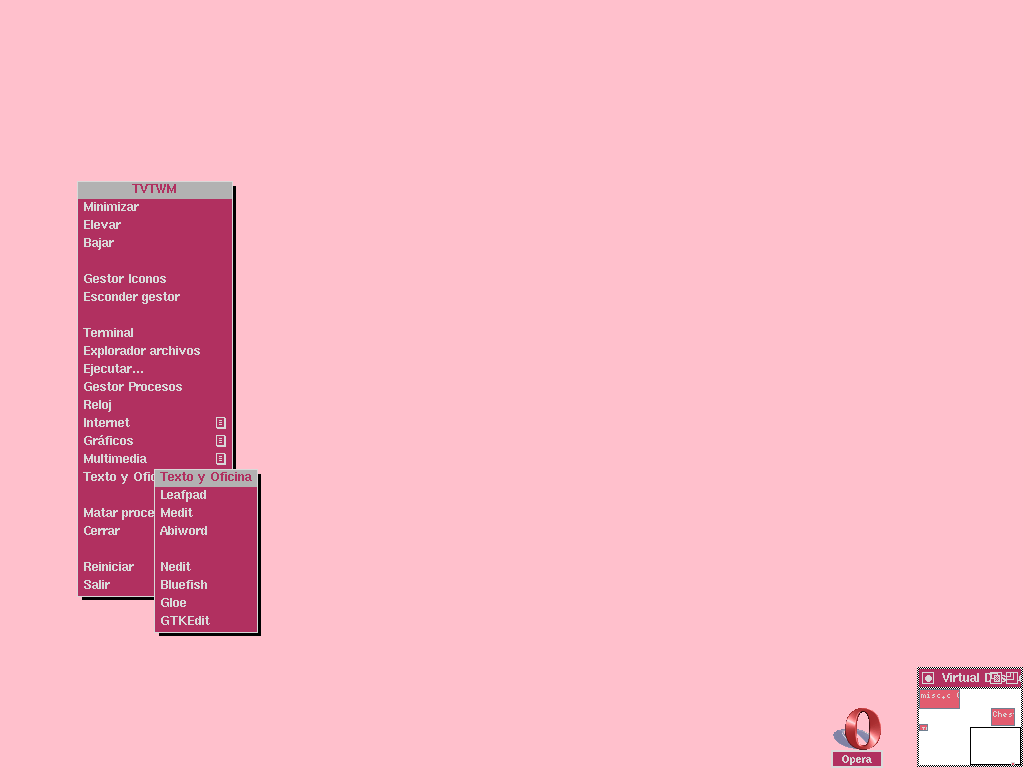Click the Virtual Desktop titlebar circle icon

point(928,678)
